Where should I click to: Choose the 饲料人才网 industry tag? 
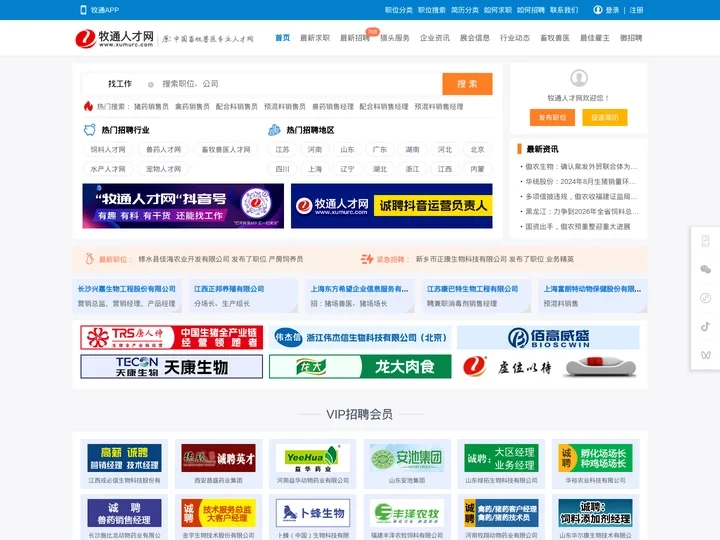pos(108,149)
